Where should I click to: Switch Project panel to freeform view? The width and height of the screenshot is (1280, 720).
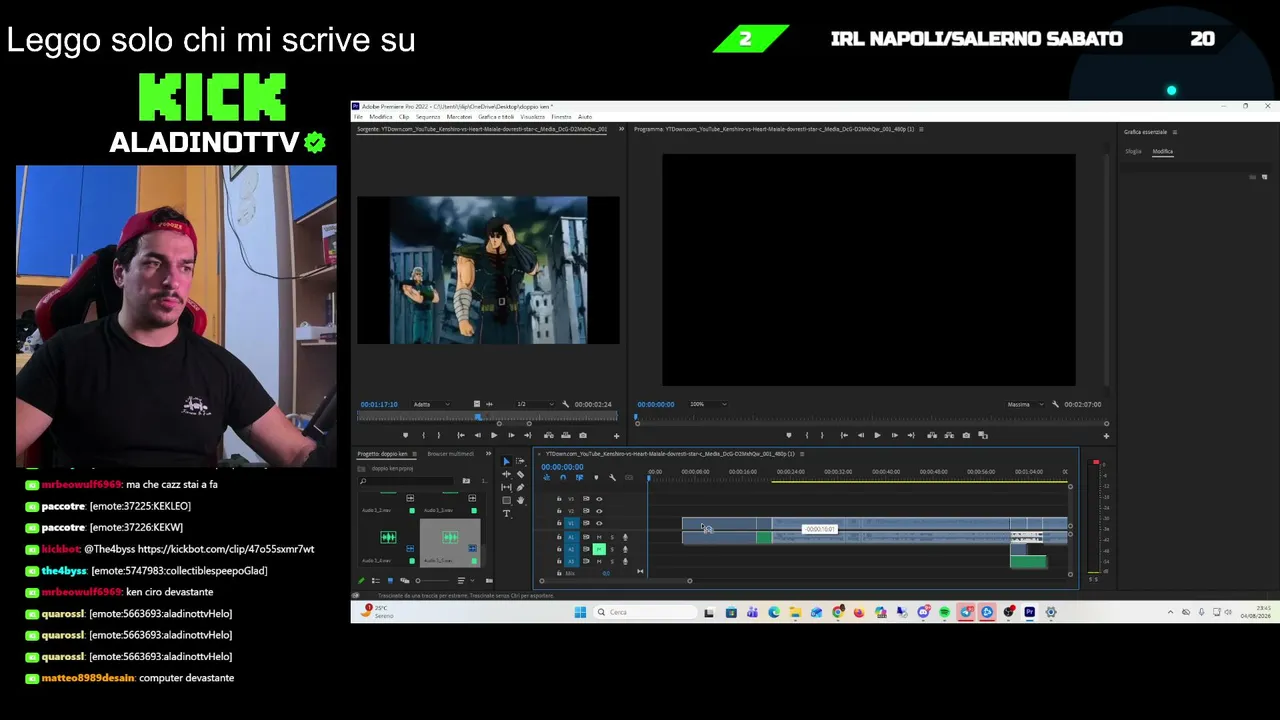(x=404, y=581)
